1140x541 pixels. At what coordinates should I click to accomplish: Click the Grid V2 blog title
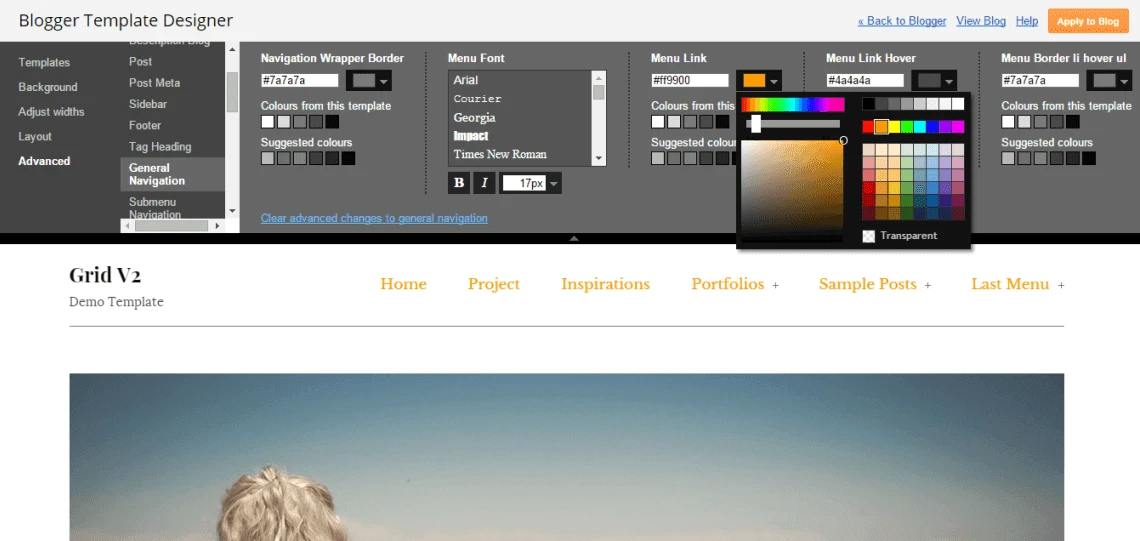pos(105,275)
